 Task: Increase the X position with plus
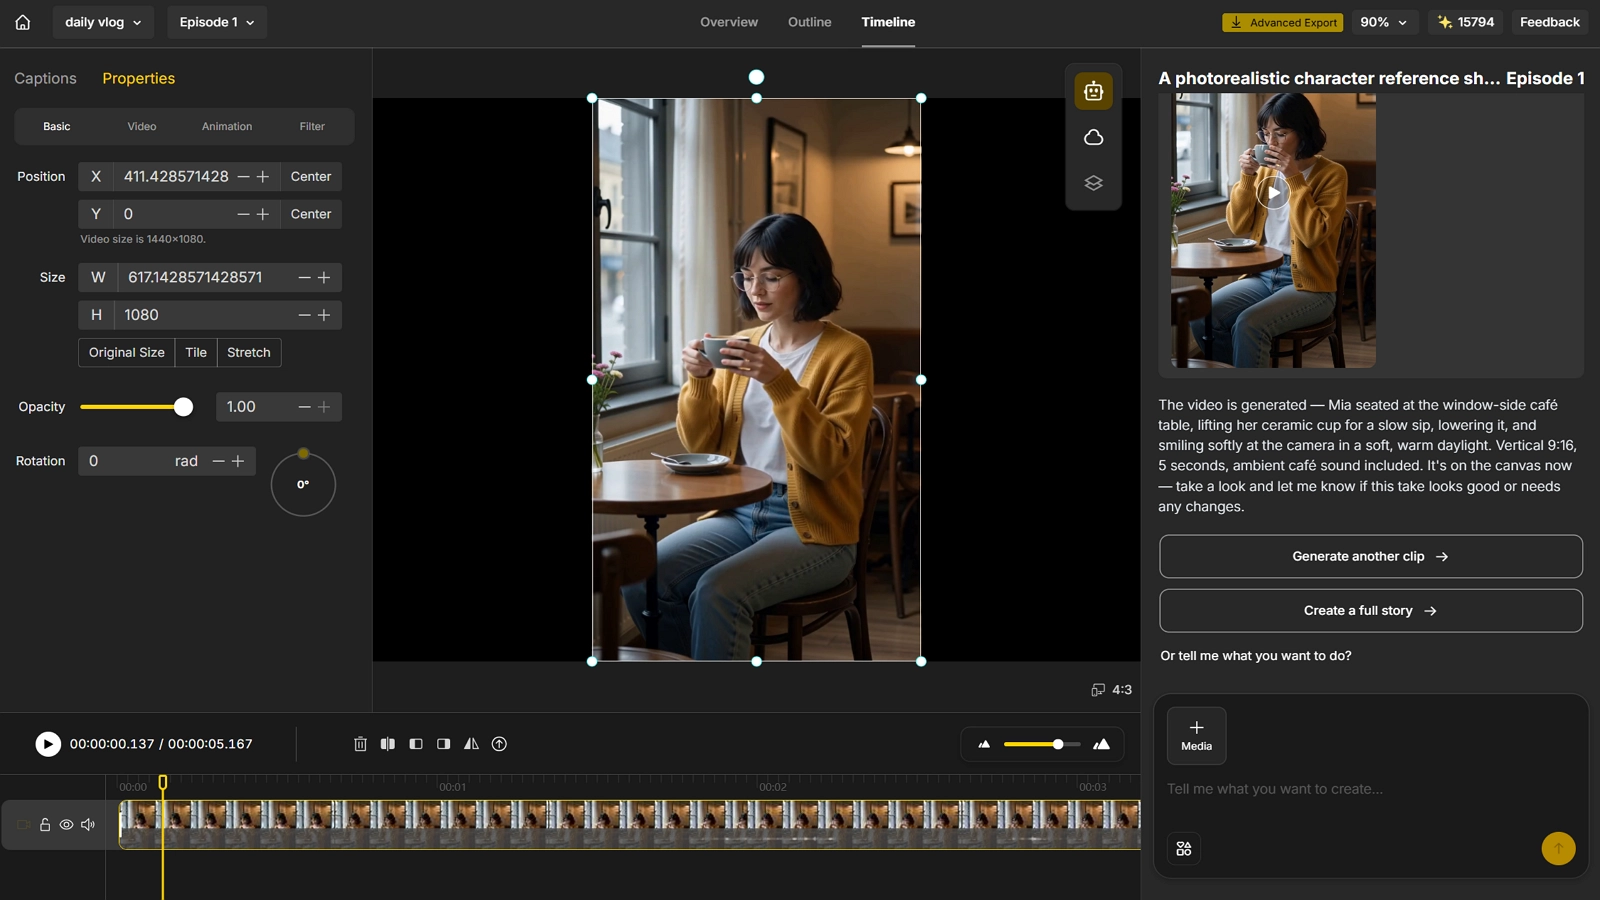(263, 176)
